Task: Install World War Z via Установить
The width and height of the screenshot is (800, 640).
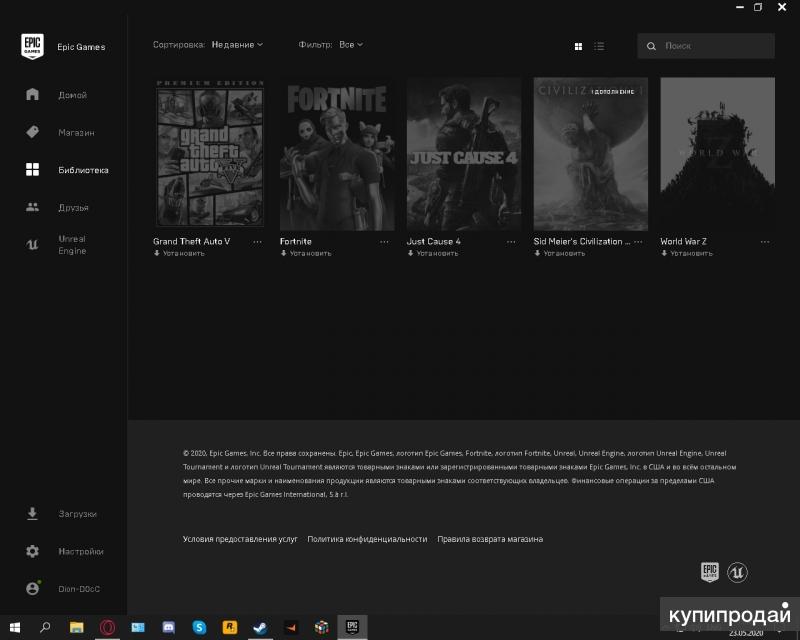Action: [x=687, y=253]
